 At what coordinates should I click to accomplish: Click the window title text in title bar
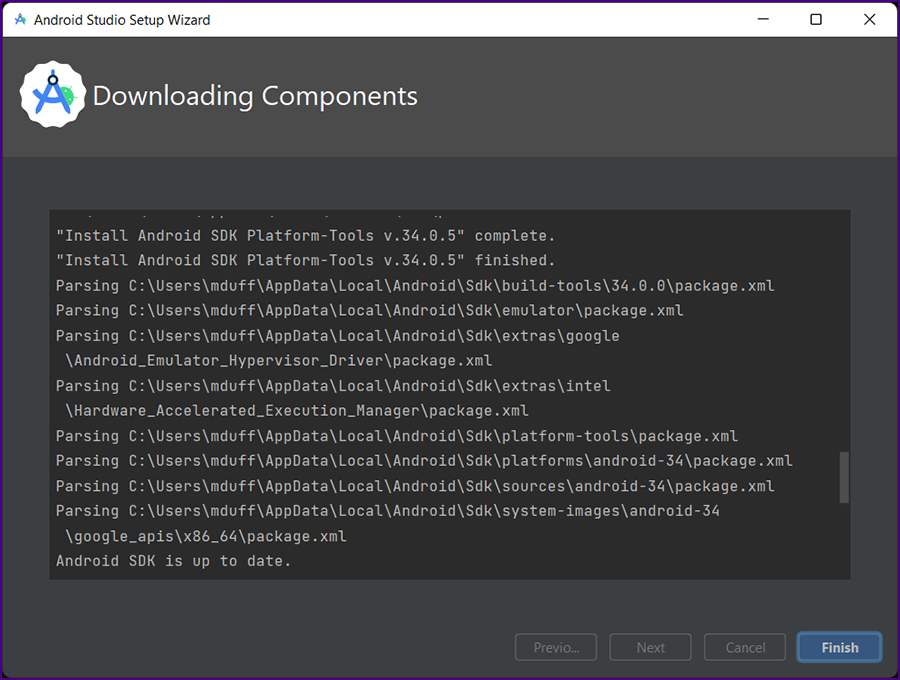click(122, 19)
